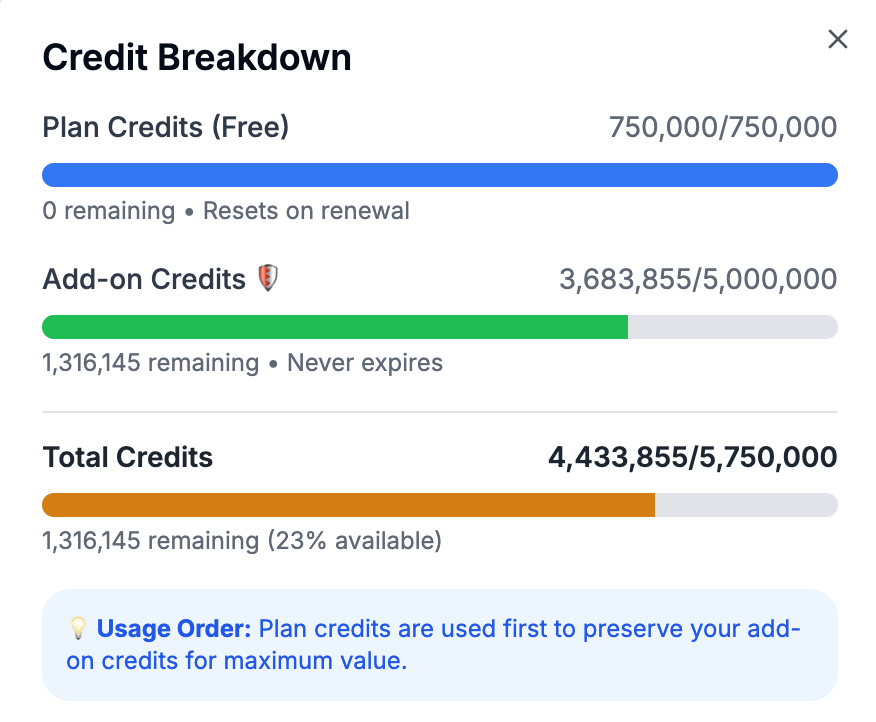Click the unfilled gray part of Total bar
Screen dimensions: 876x722
tap(746, 505)
